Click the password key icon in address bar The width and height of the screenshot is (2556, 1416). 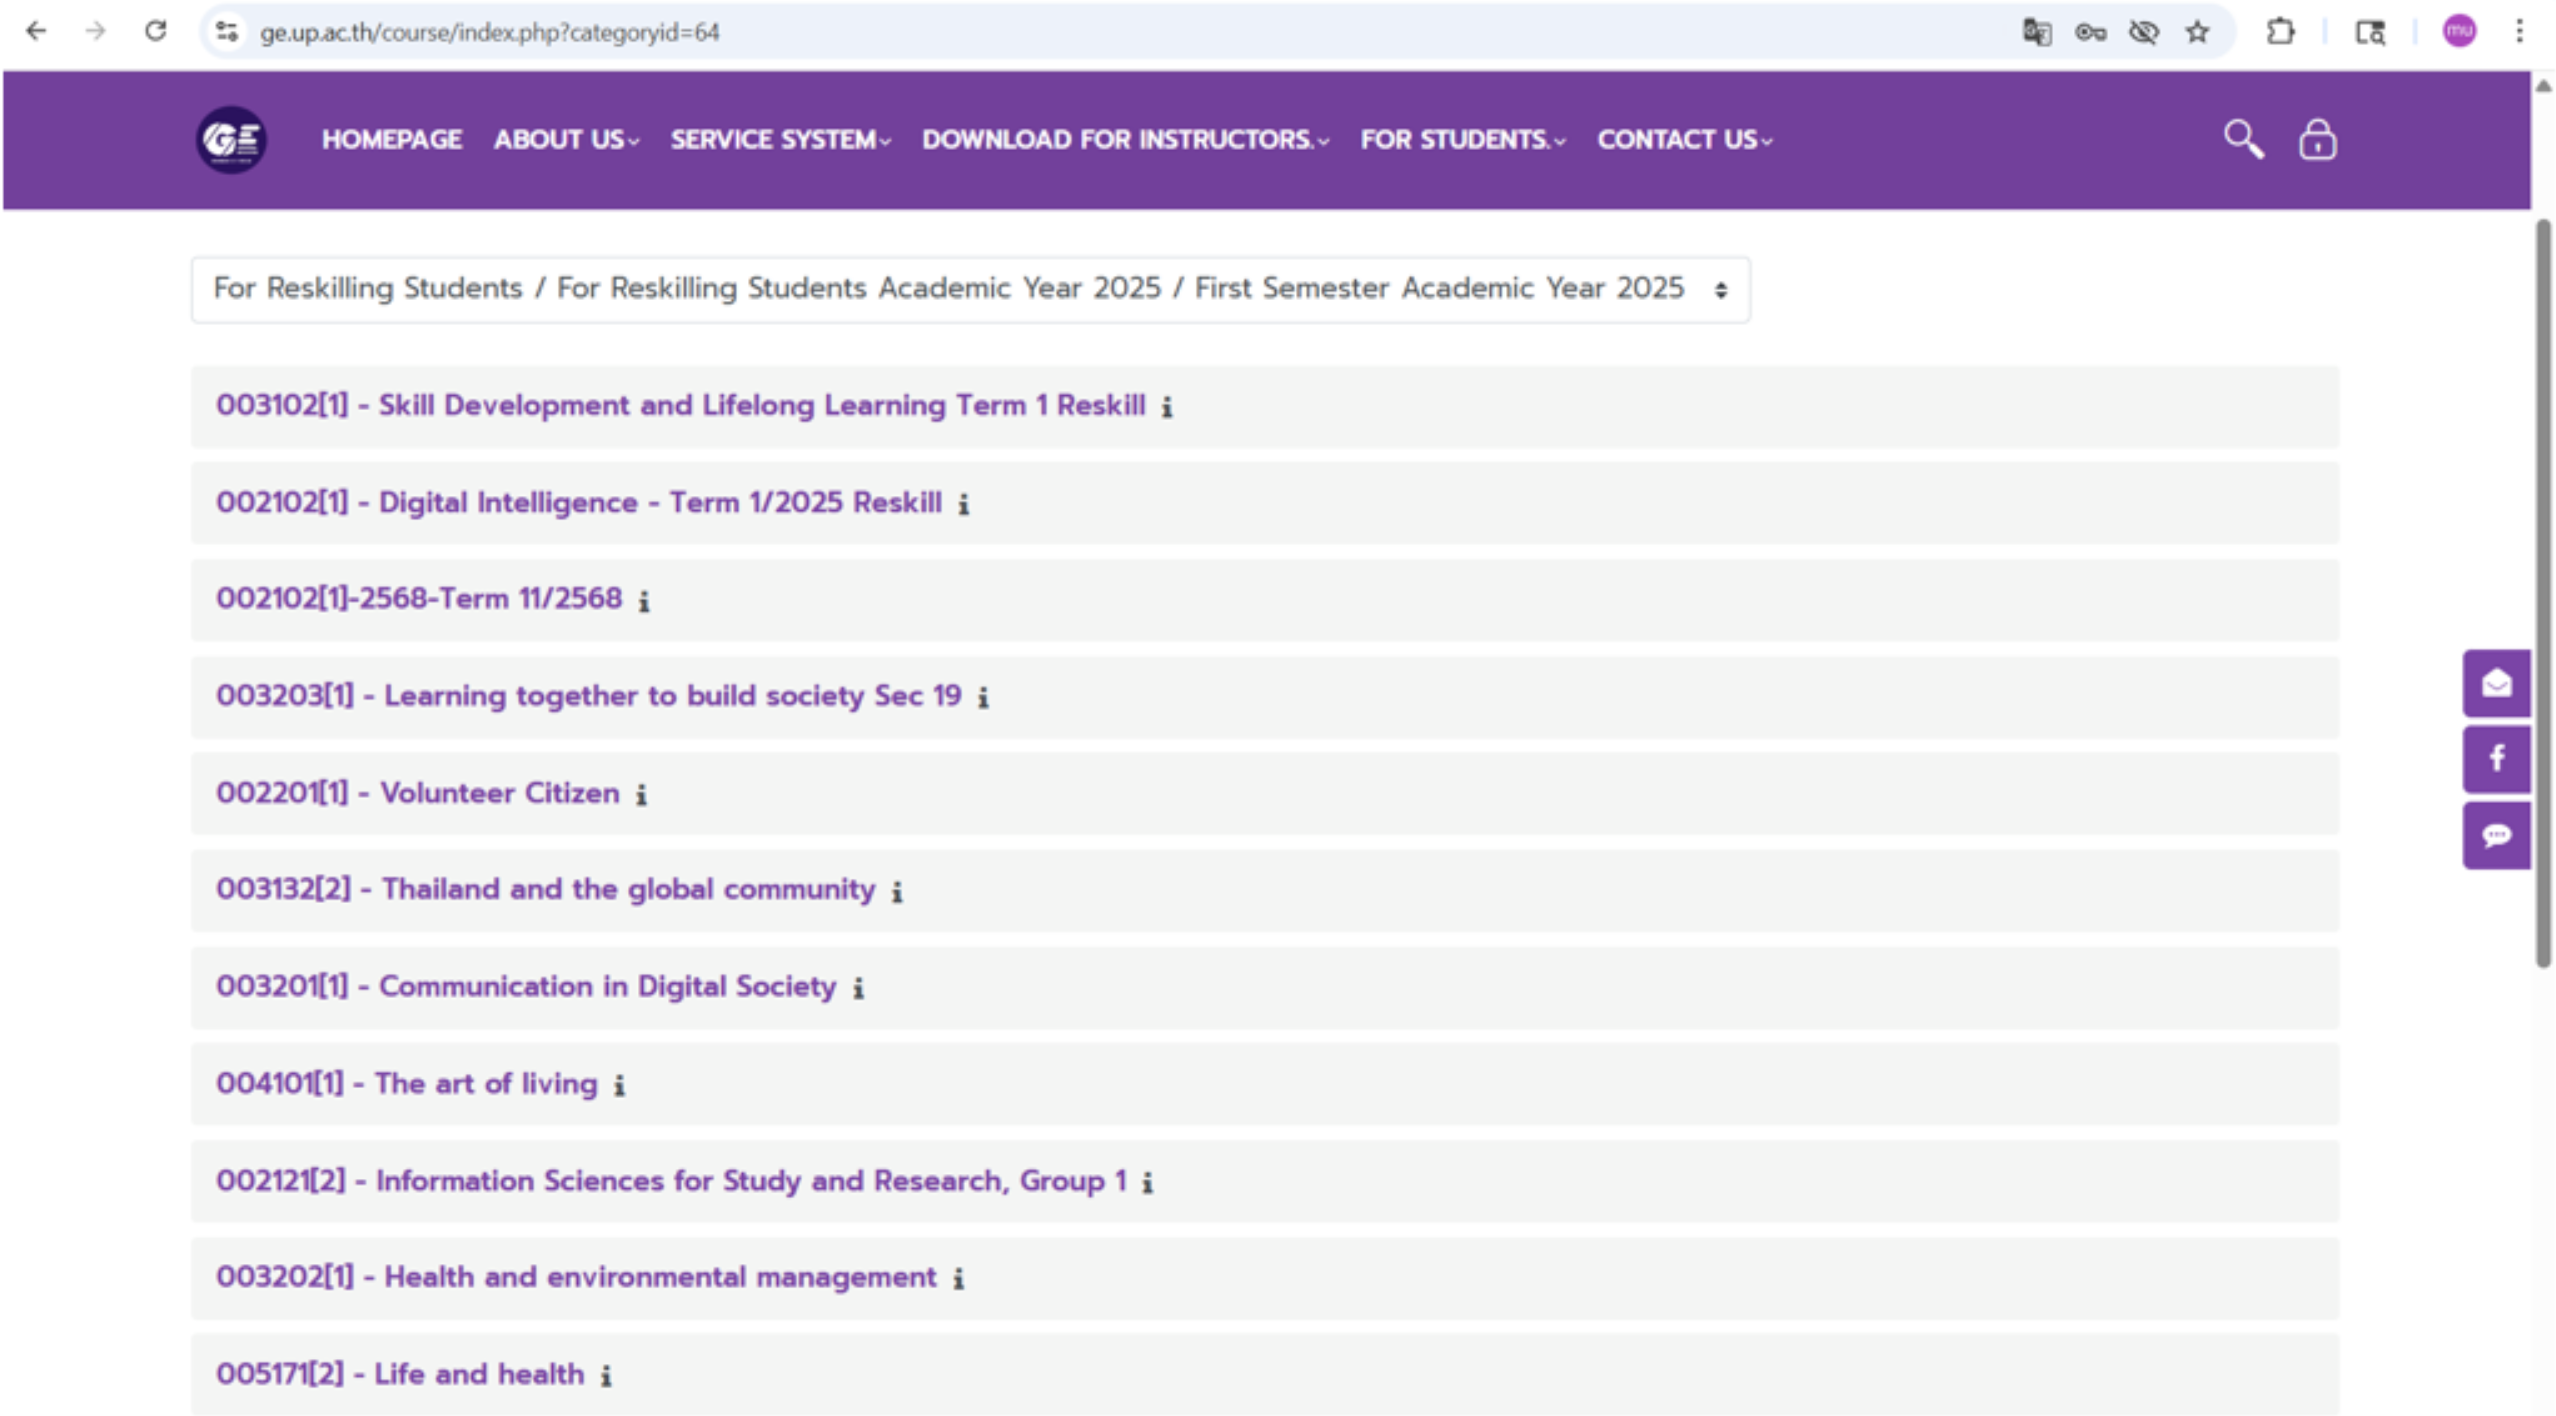pos(2090,32)
